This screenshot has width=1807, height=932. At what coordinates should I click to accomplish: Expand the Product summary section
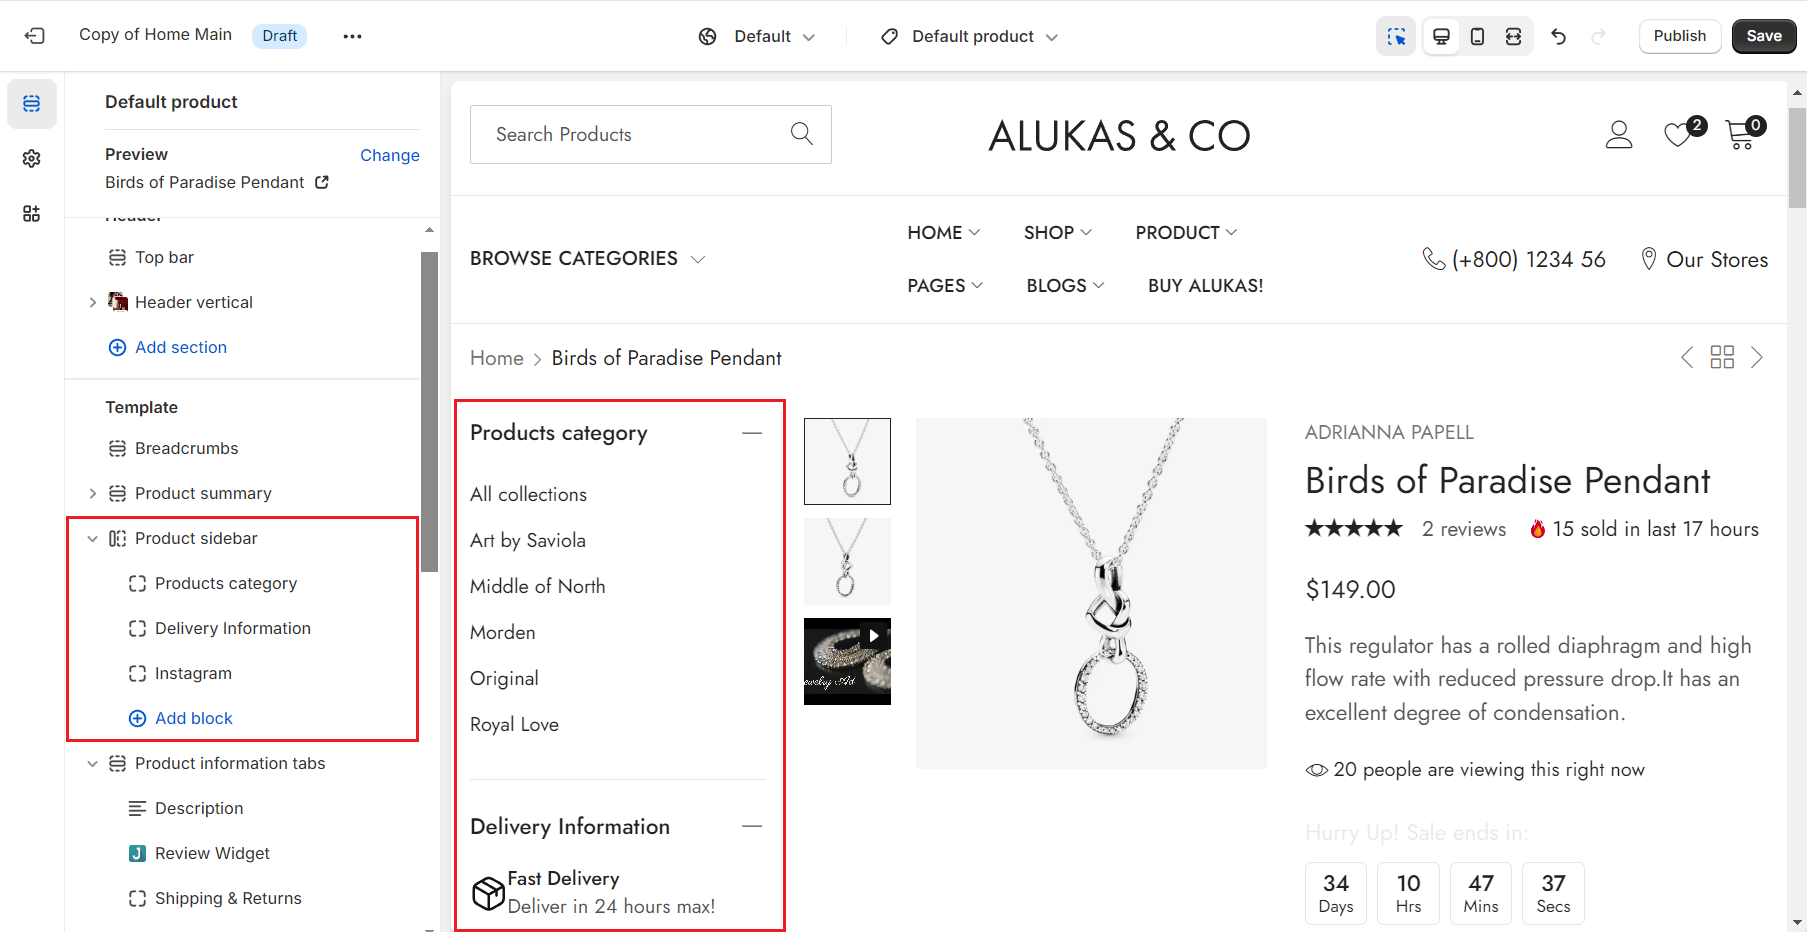click(93, 493)
